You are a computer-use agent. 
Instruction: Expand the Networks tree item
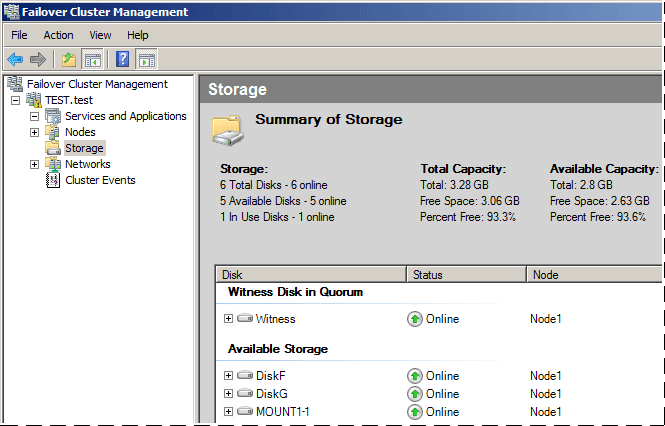(x=34, y=165)
